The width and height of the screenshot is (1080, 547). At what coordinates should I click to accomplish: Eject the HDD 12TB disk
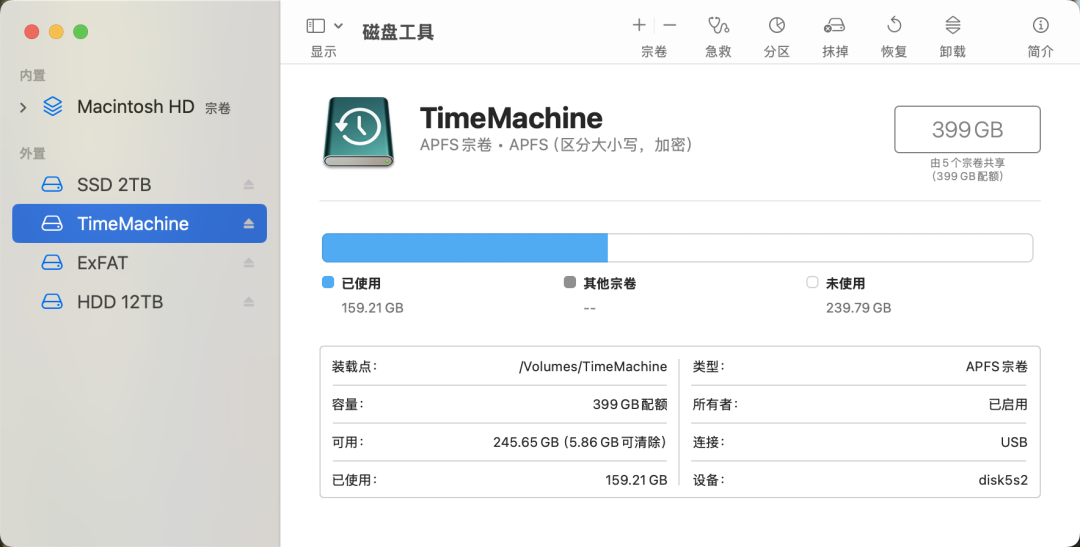pyautogui.click(x=249, y=302)
